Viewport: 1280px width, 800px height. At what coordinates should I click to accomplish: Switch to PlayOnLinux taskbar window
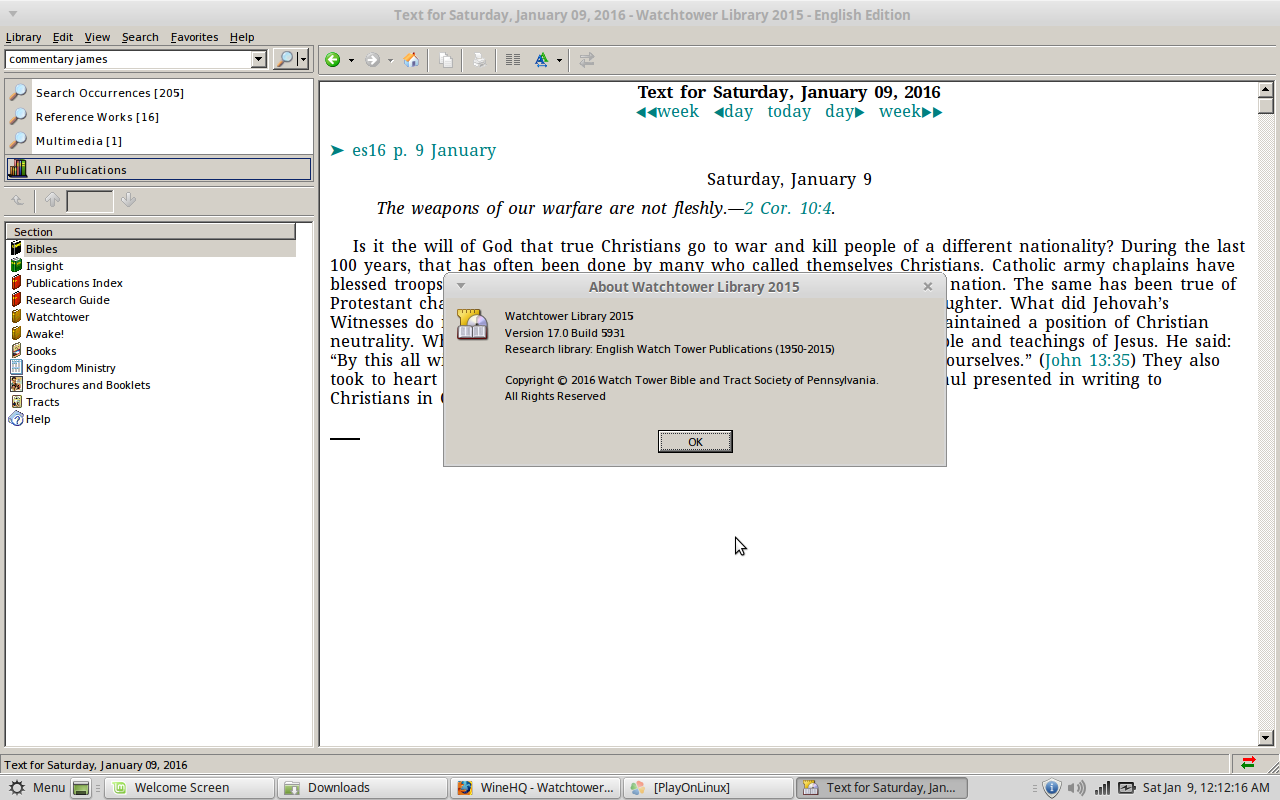(707, 788)
